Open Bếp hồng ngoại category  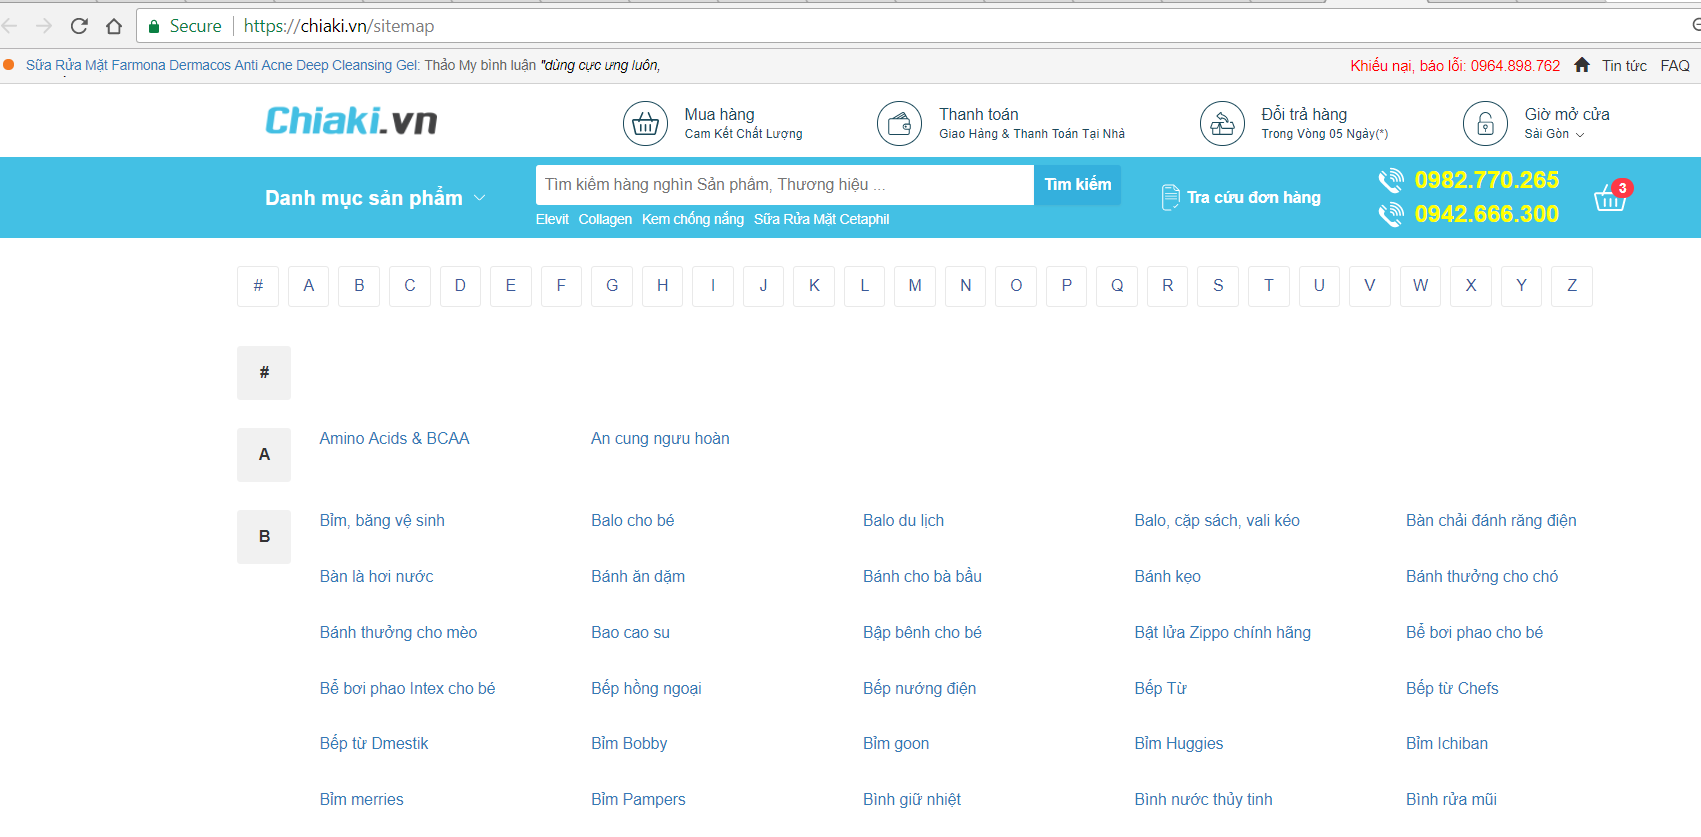coord(646,689)
